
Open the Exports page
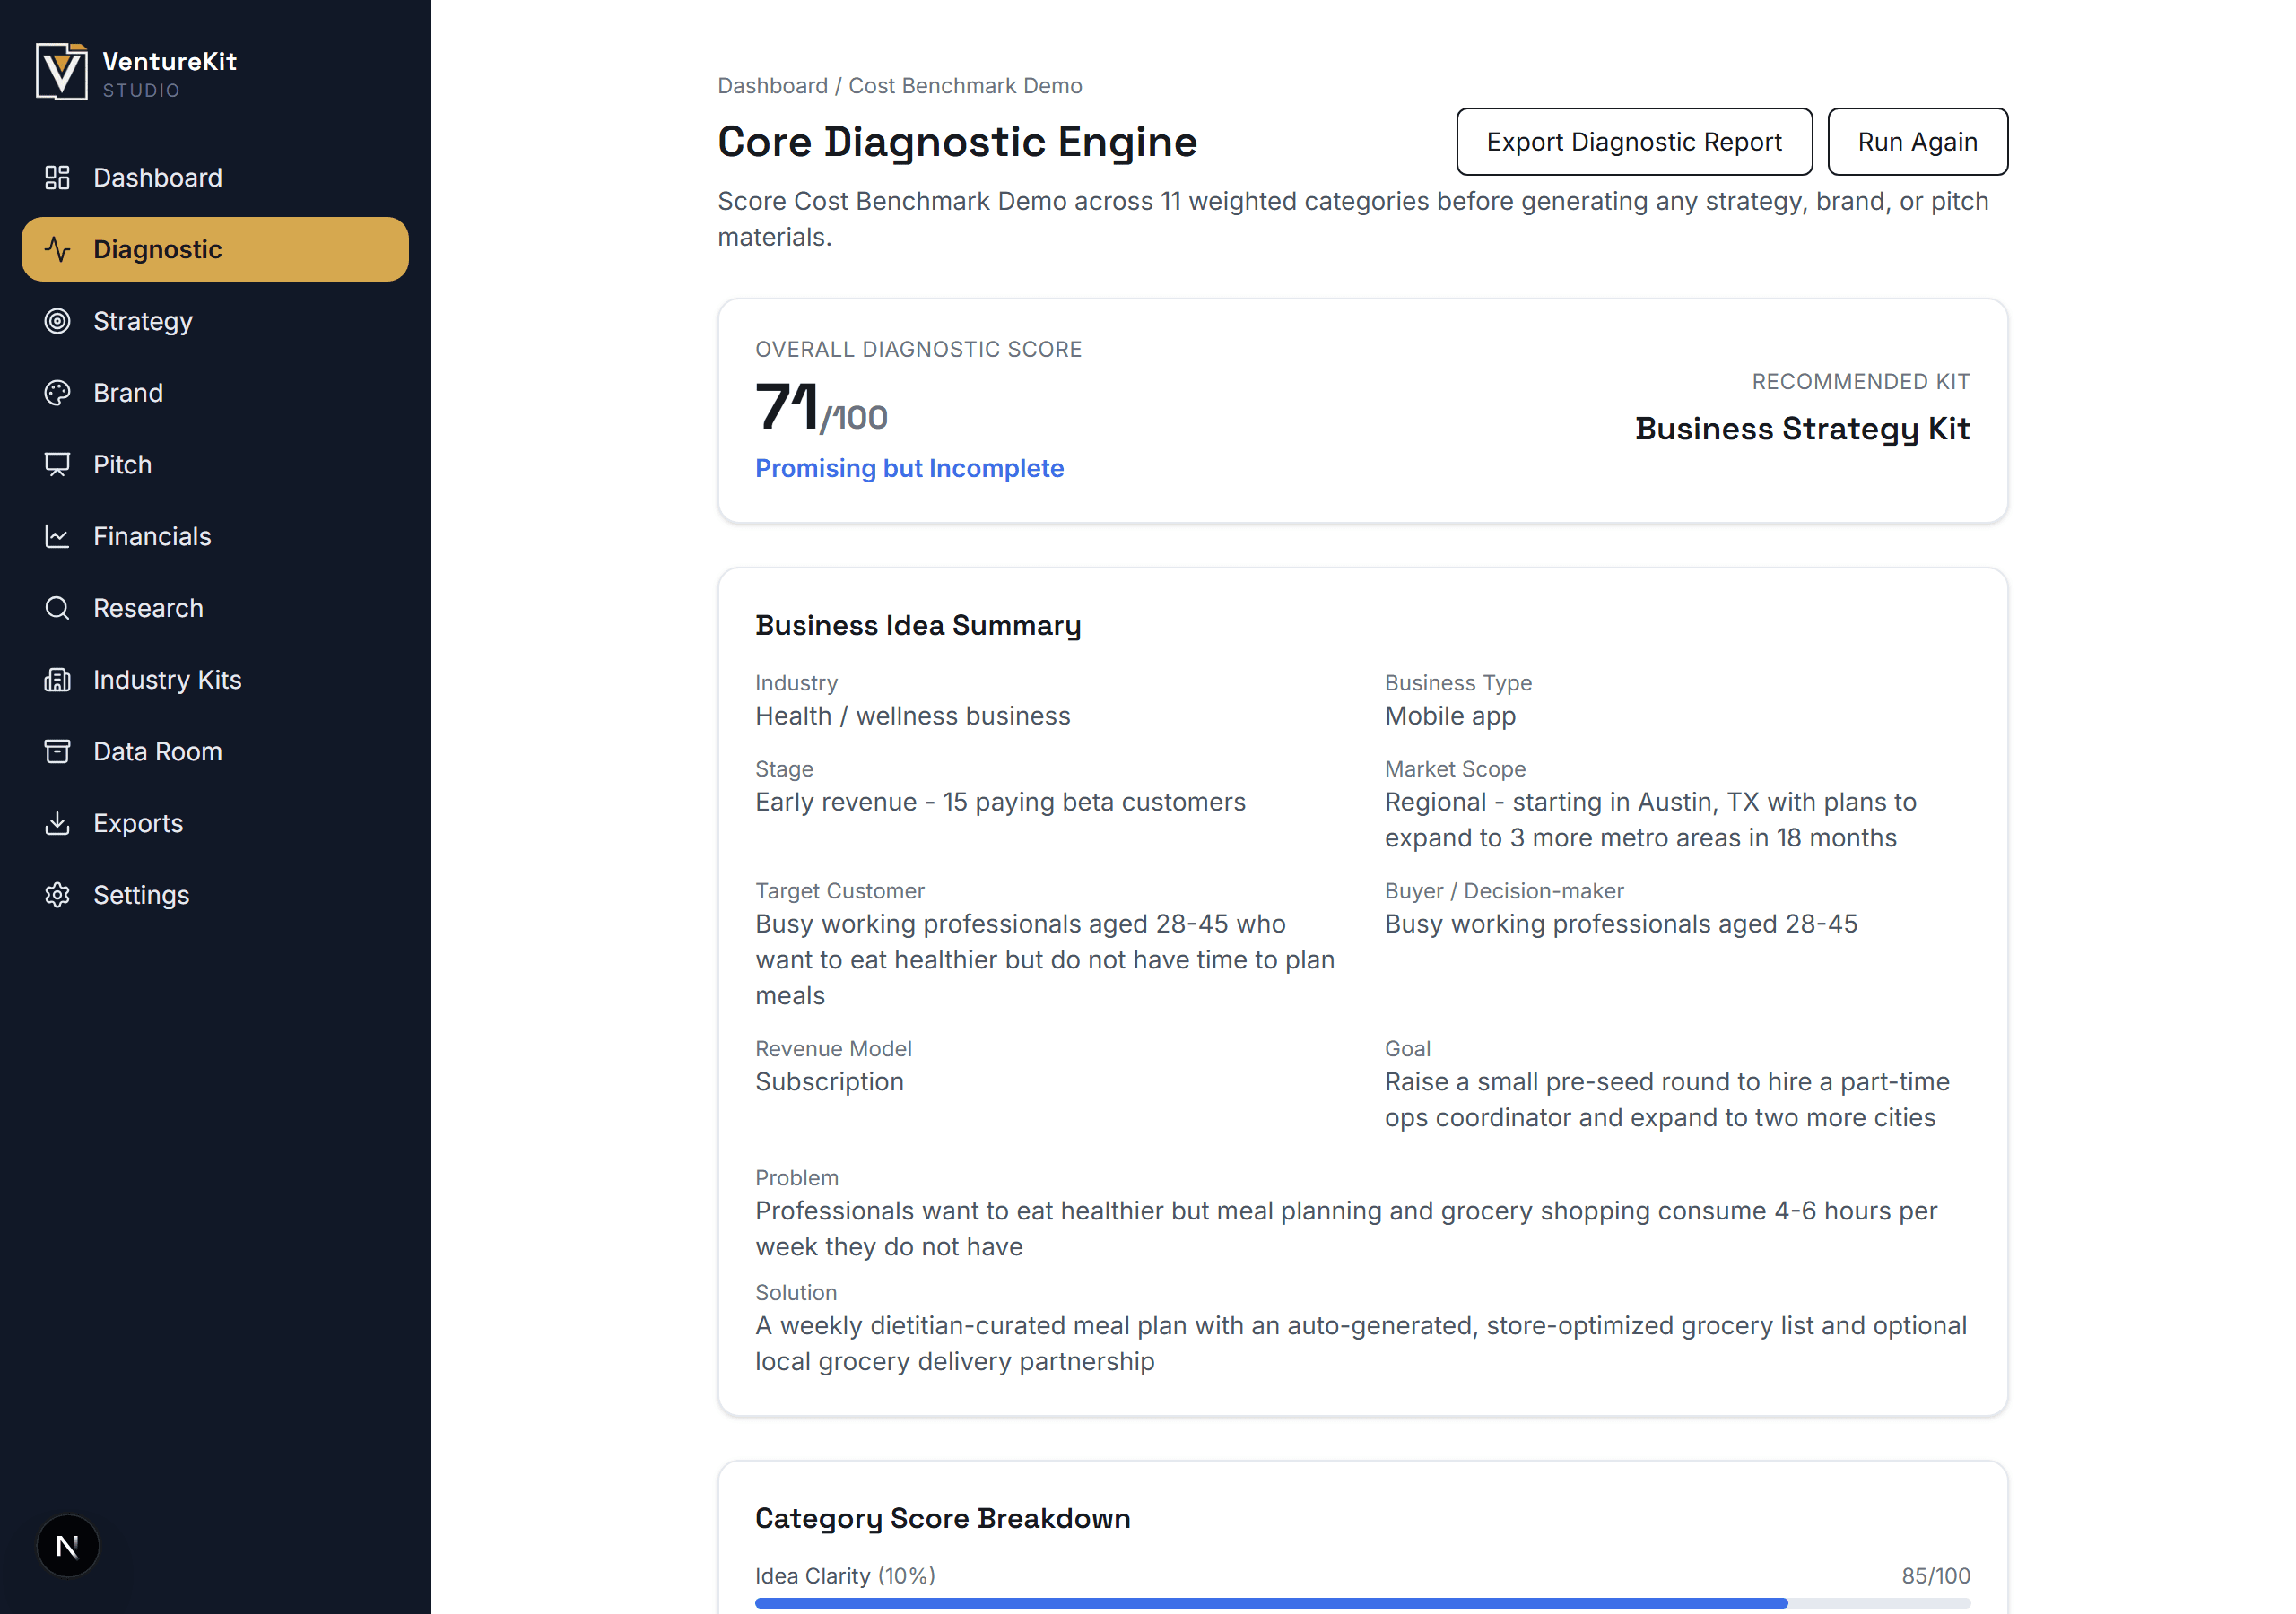pyautogui.click(x=215, y=824)
